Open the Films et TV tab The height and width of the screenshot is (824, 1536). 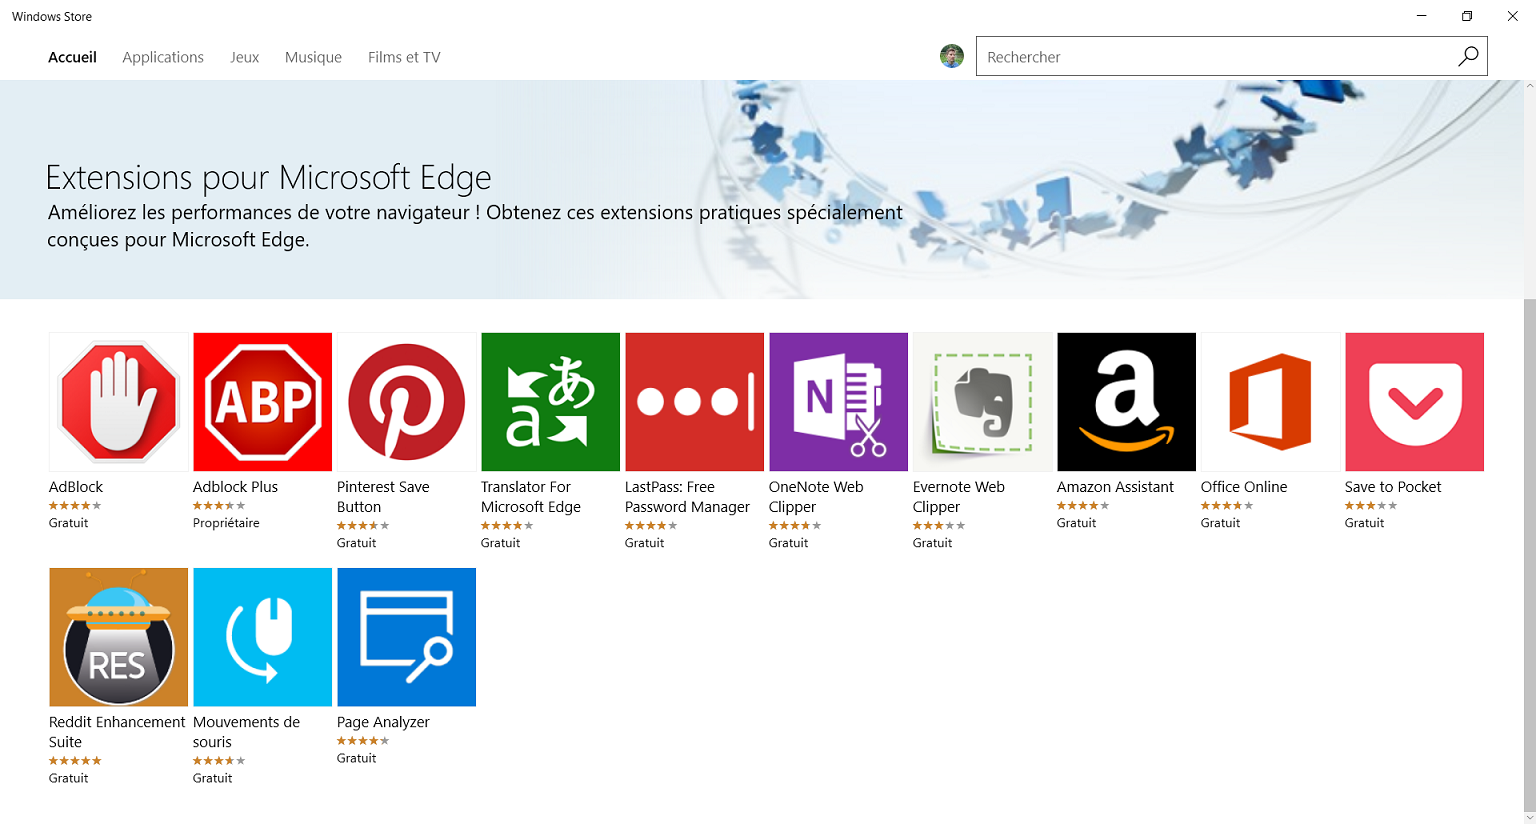click(404, 57)
